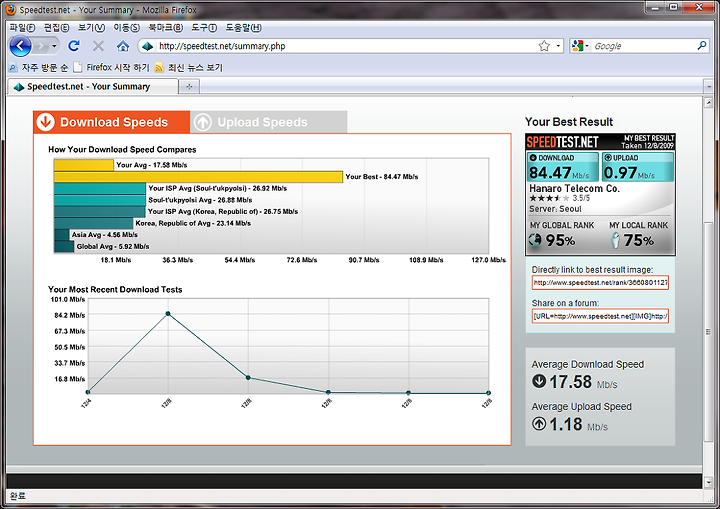The width and height of the screenshot is (720, 509).
Task: Go to the Home page icon
Action: coord(123,46)
